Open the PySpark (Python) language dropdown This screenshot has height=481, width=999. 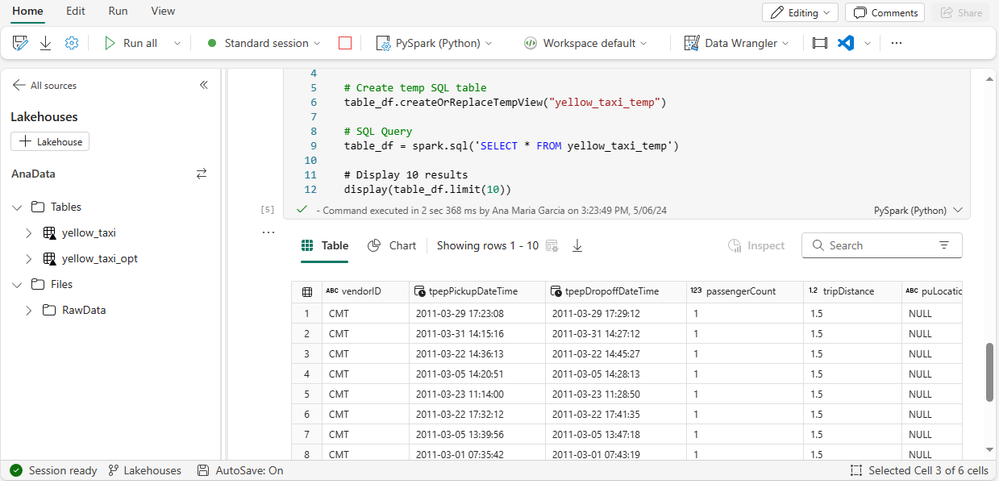[x=434, y=43]
